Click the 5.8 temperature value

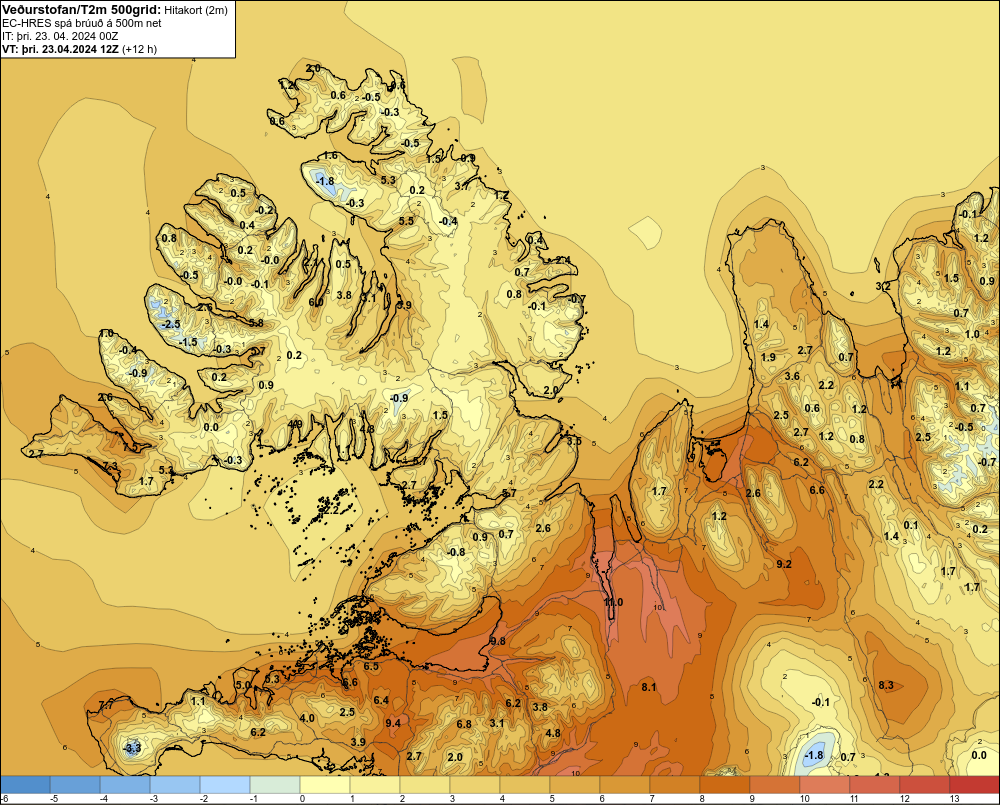(x=256, y=323)
